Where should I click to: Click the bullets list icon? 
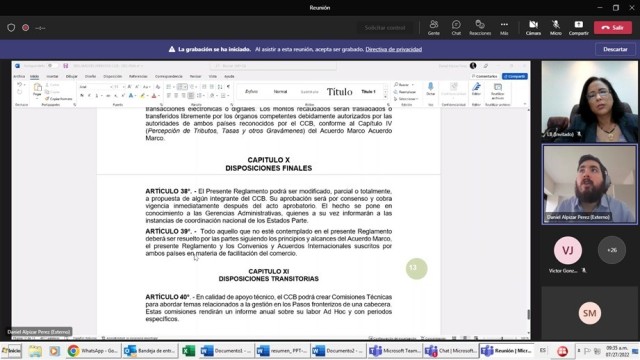click(x=170, y=87)
